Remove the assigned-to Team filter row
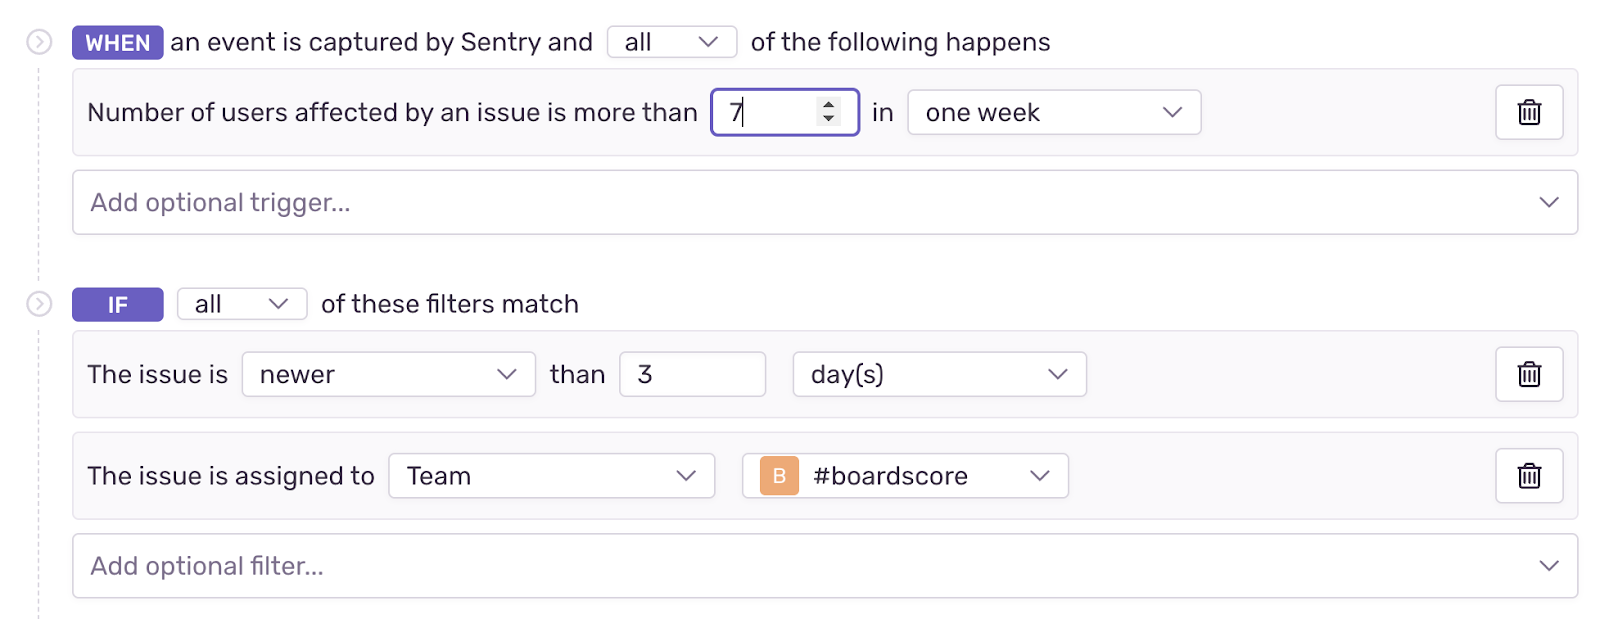Image resolution: width=1600 pixels, height=619 pixels. (1528, 476)
